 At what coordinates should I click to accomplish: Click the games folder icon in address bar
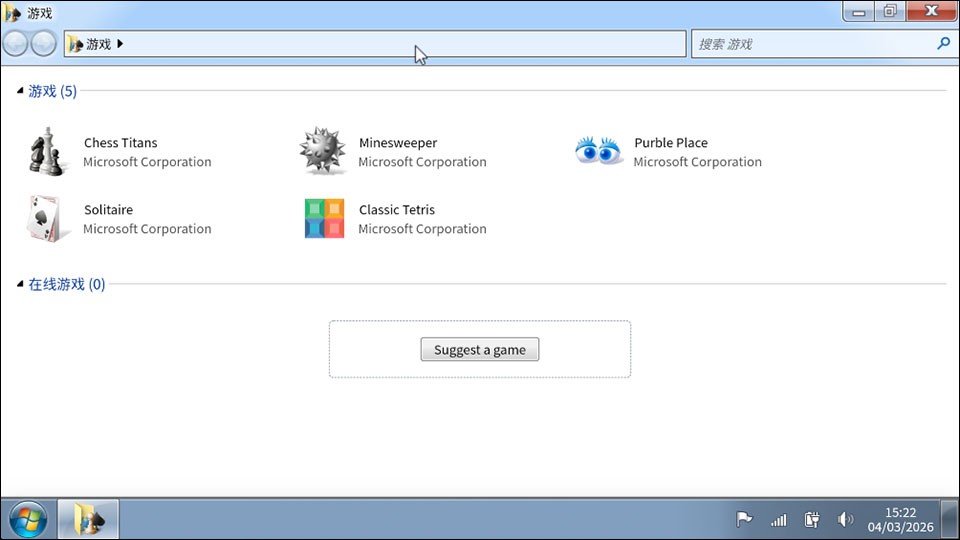click(x=75, y=44)
